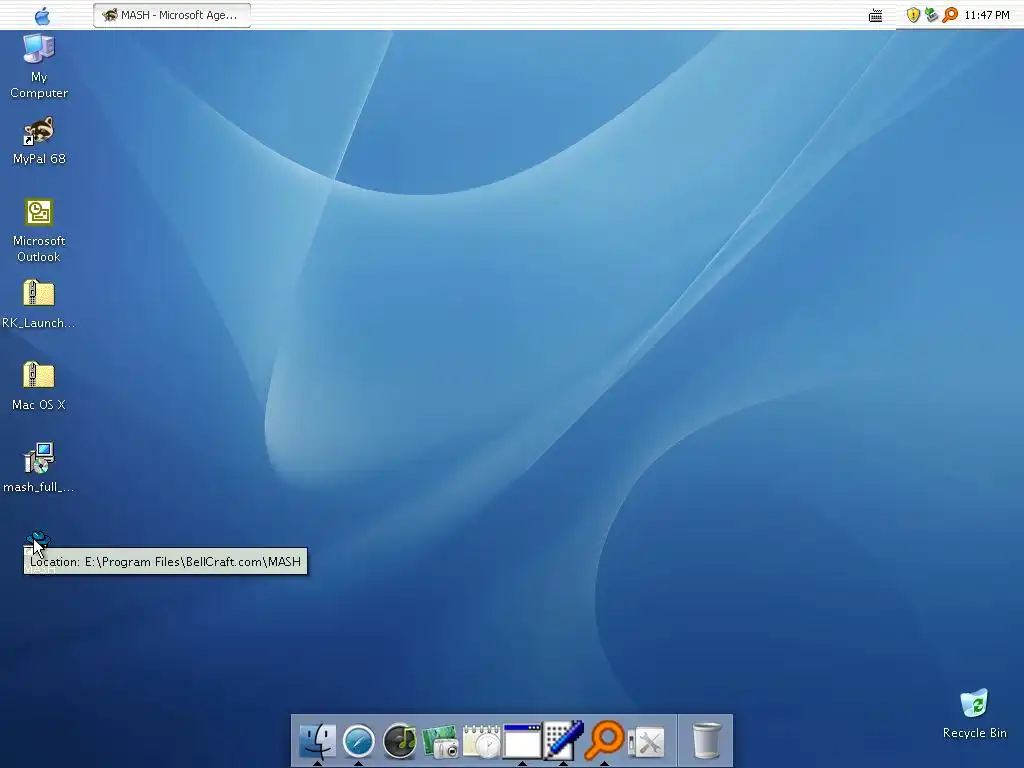This screenshot has height=768, width=1024.
Task: Click the orange magnifier tray icon
Action: tap(950, 15)
